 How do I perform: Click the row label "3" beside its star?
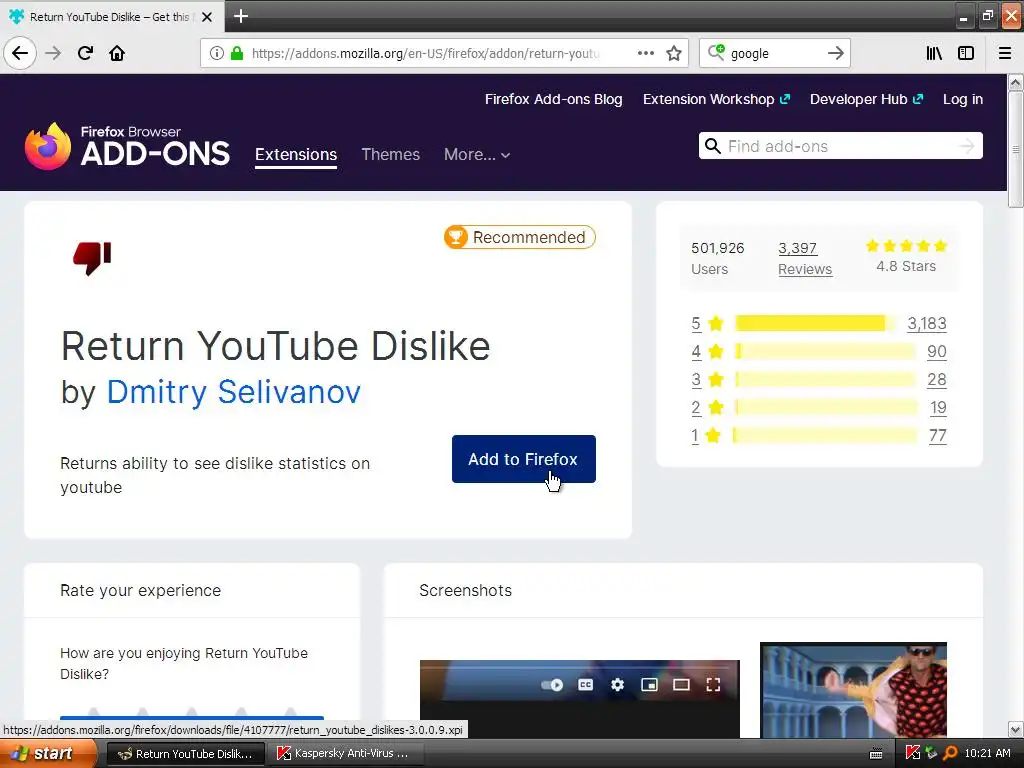pos(696,379)
